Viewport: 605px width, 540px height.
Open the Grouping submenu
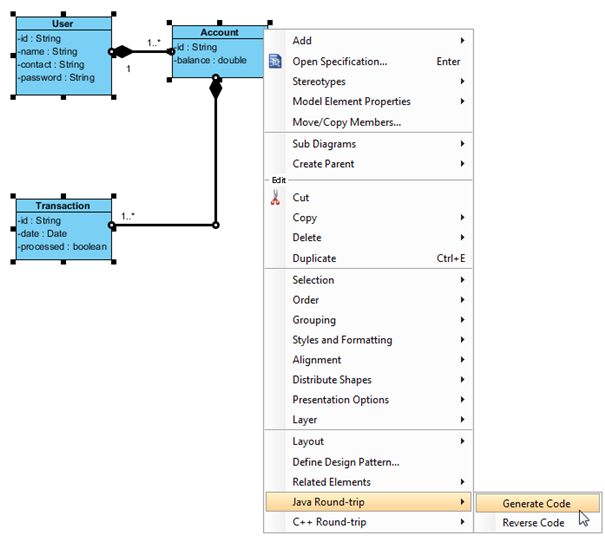click(368, 320)
